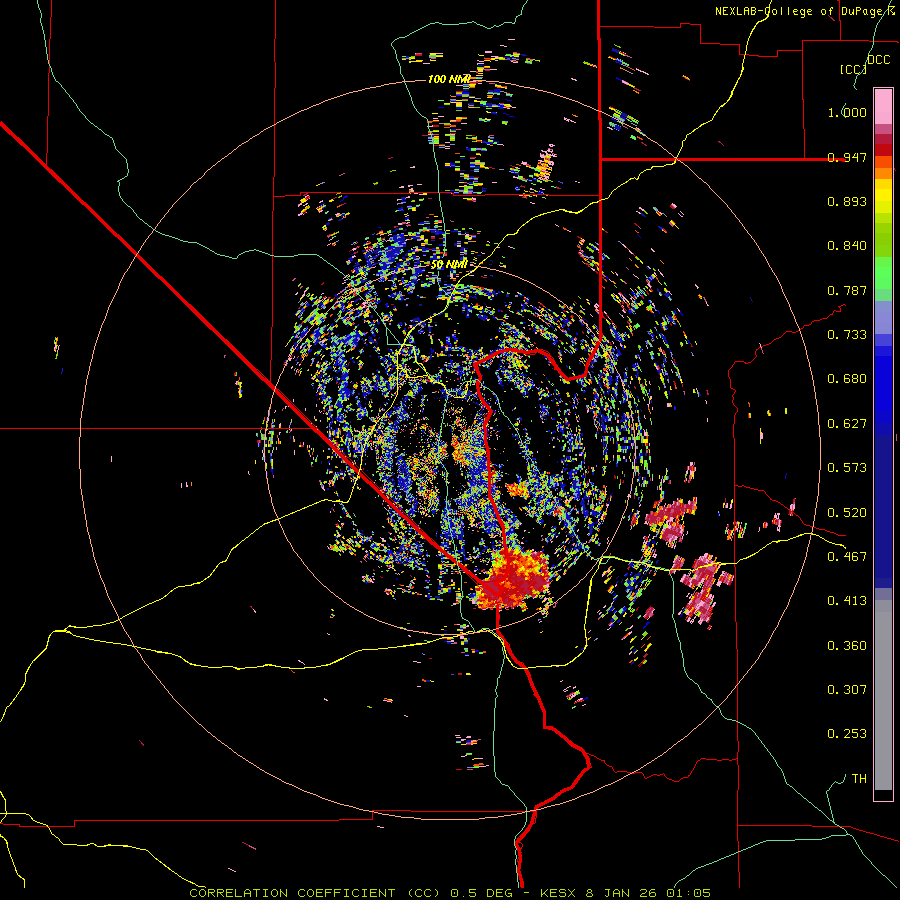This screenshot has width=900, height=900.
Task: Click the 0.5 DEG elevation angle label
Action: 480,893
